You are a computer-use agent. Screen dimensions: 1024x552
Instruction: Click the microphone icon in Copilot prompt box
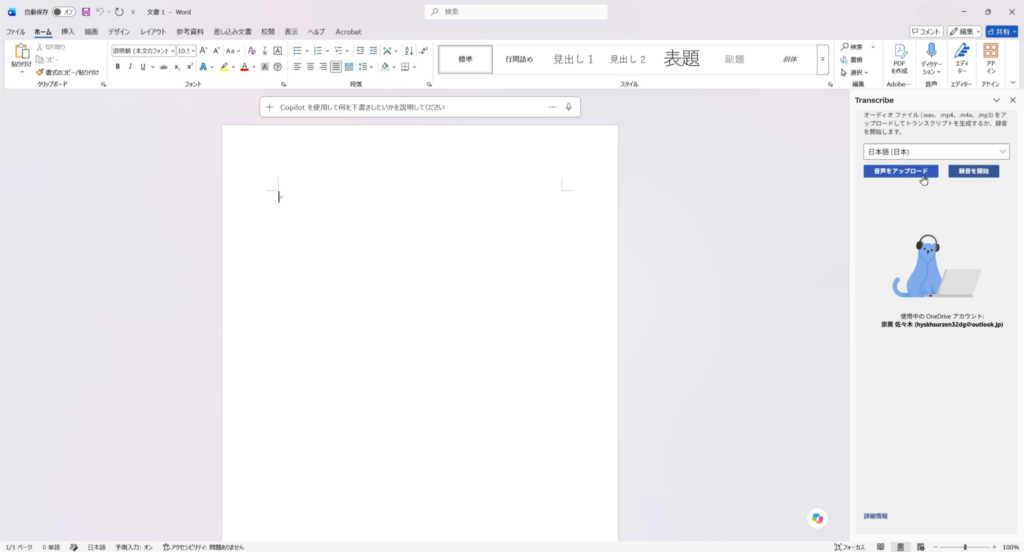click(x=568, y=107)
